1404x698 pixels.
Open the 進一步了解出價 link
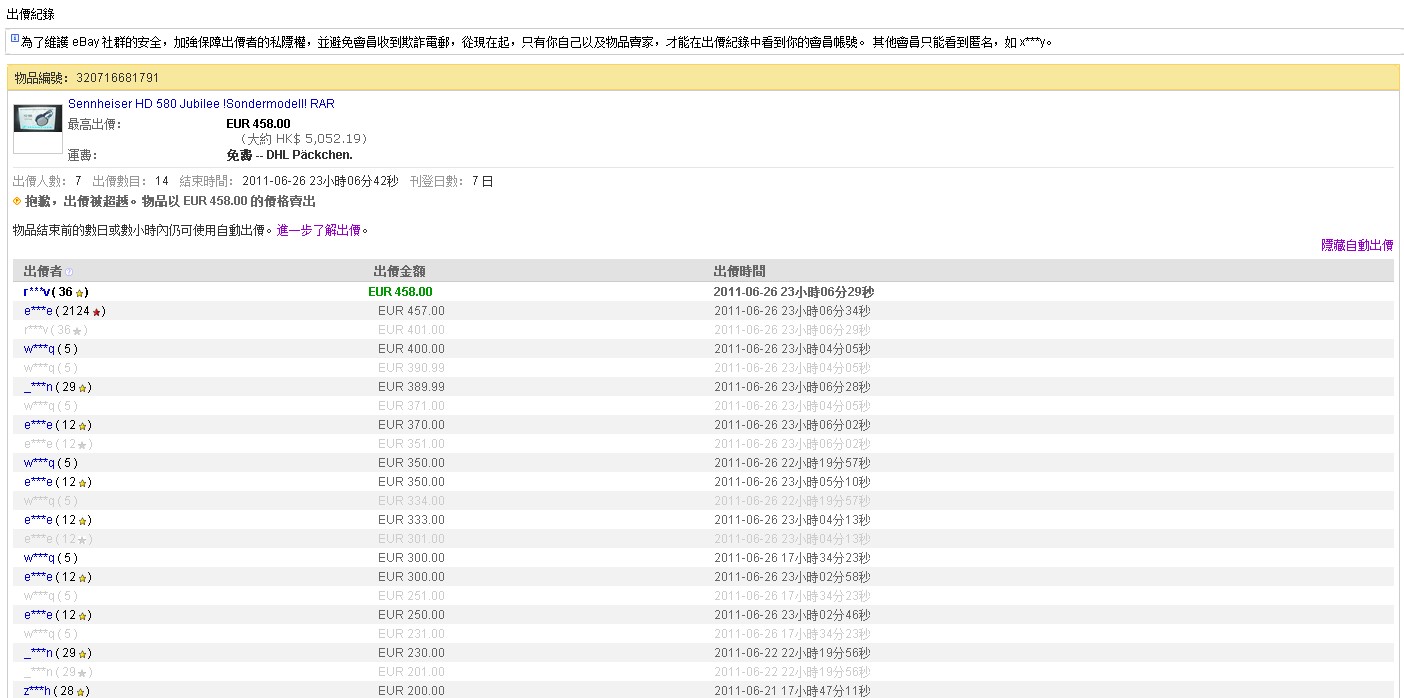point(320,230)
